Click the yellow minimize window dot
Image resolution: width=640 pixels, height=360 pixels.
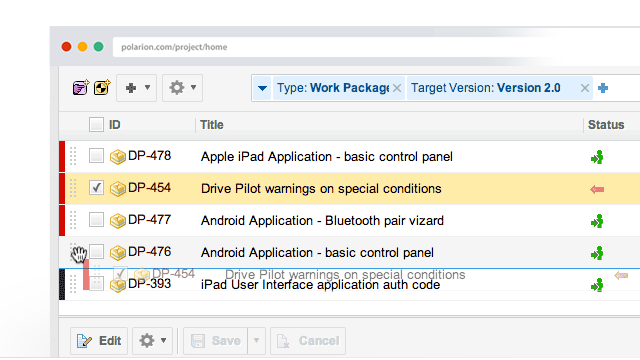(82, 47)
